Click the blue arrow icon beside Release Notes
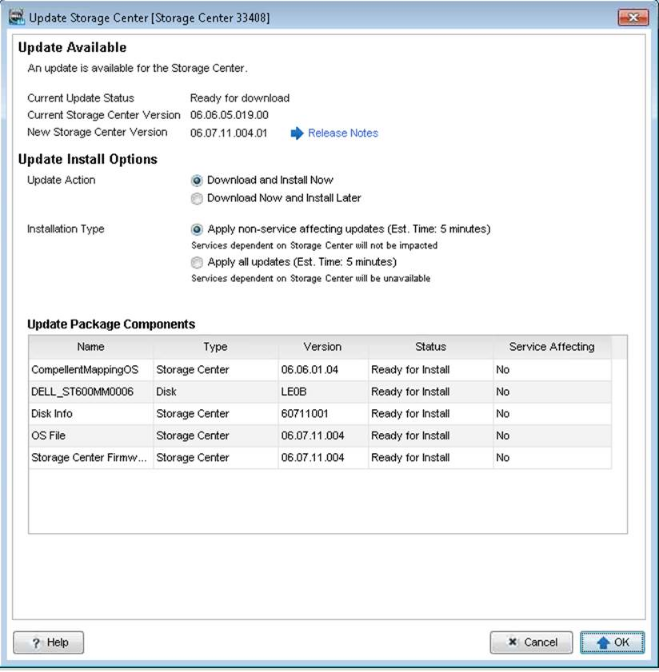This screenshot has height=672, width=659. (297, 133)
